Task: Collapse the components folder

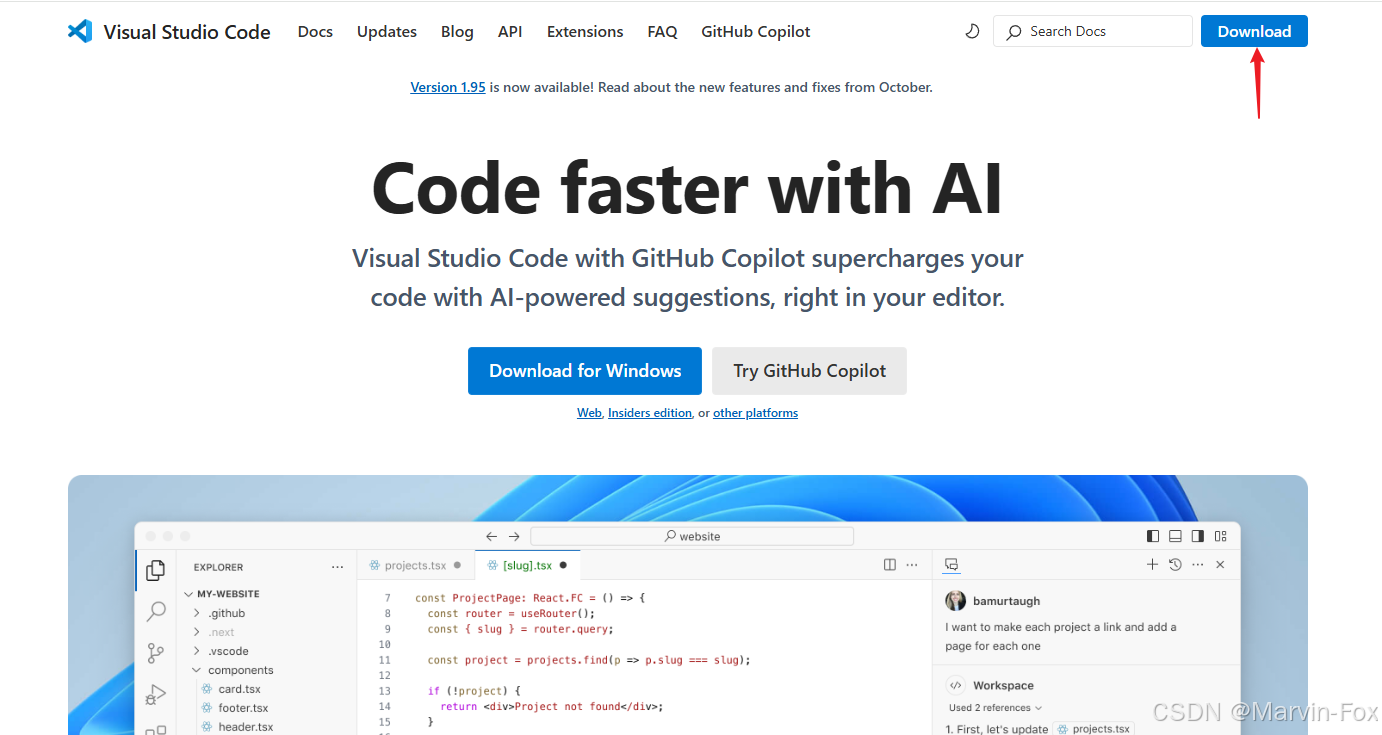Action: pos(197,670)
